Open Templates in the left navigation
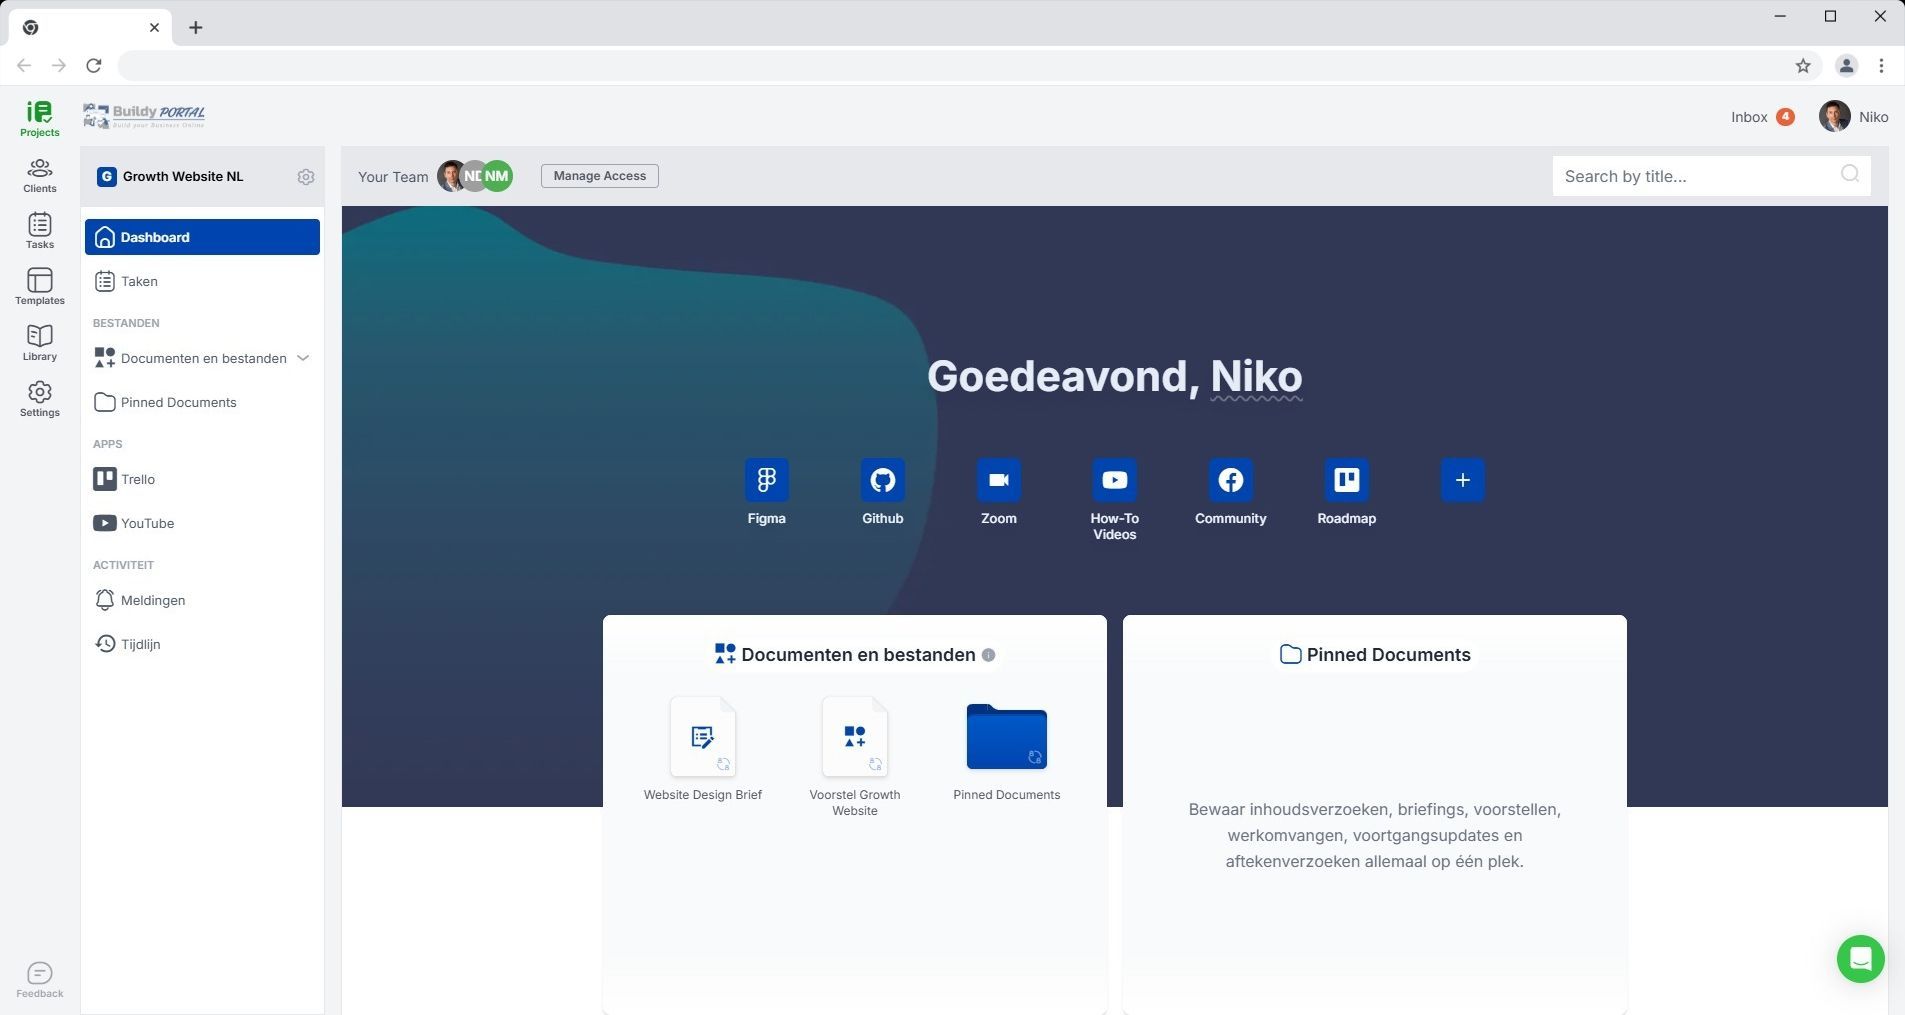This screenshot has width=1905, height=1015. (40, 287)
